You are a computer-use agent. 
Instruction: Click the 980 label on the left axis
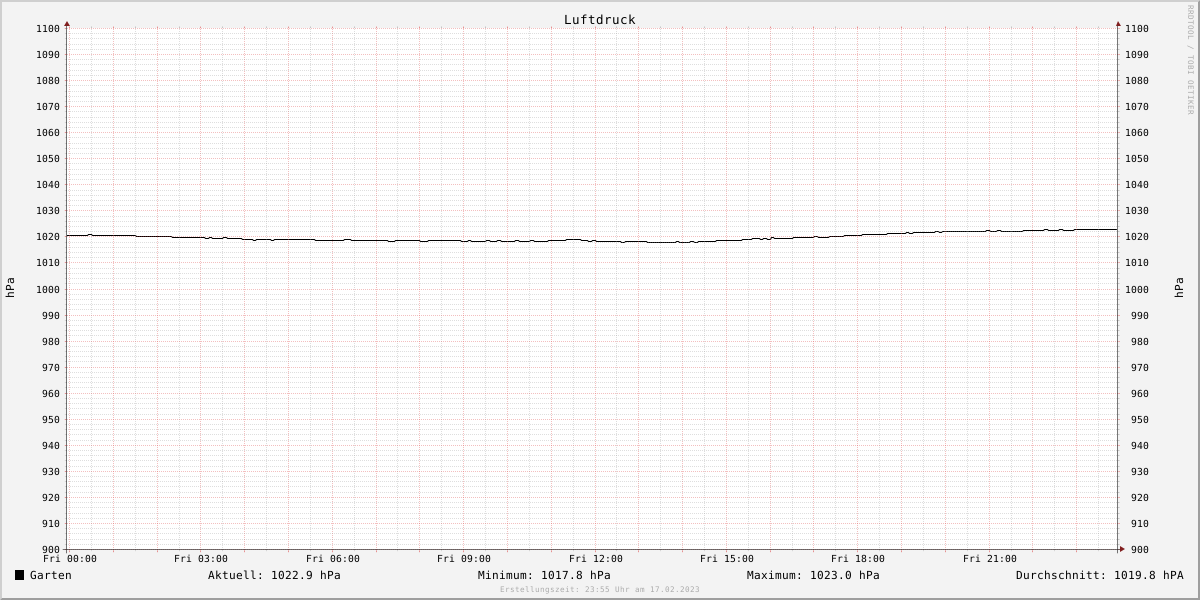pyautogui.click(x=51, y=342)
